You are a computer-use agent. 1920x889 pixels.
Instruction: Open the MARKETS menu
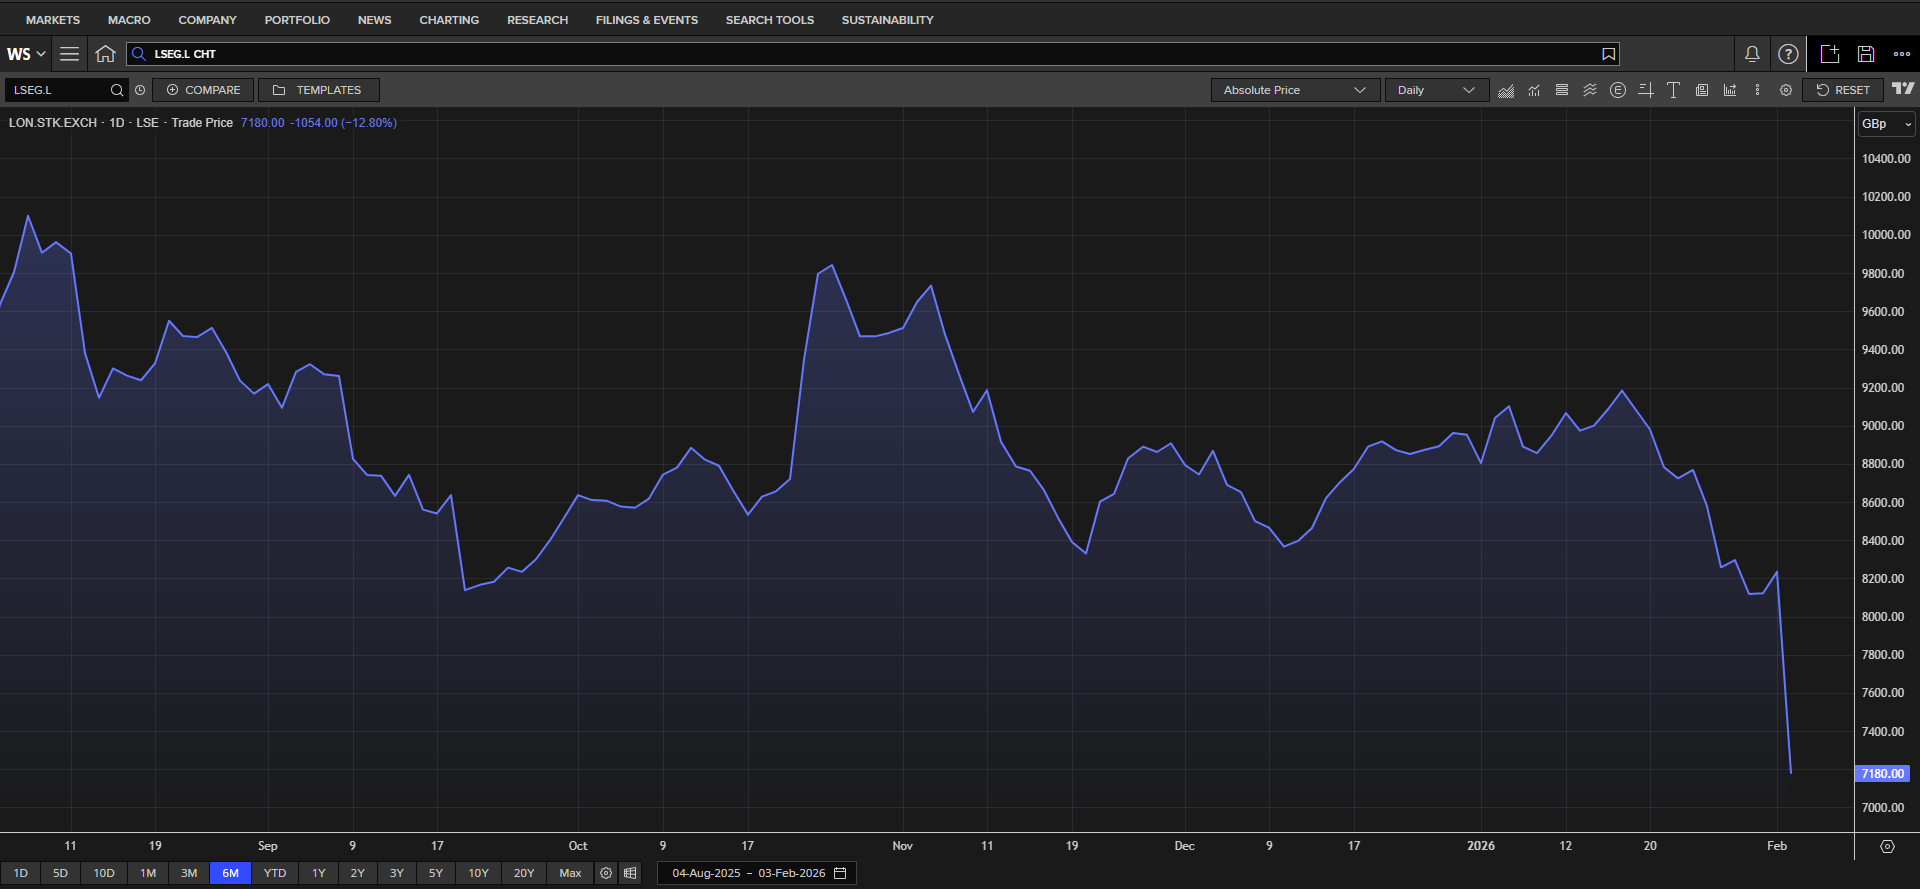[53, 20]
